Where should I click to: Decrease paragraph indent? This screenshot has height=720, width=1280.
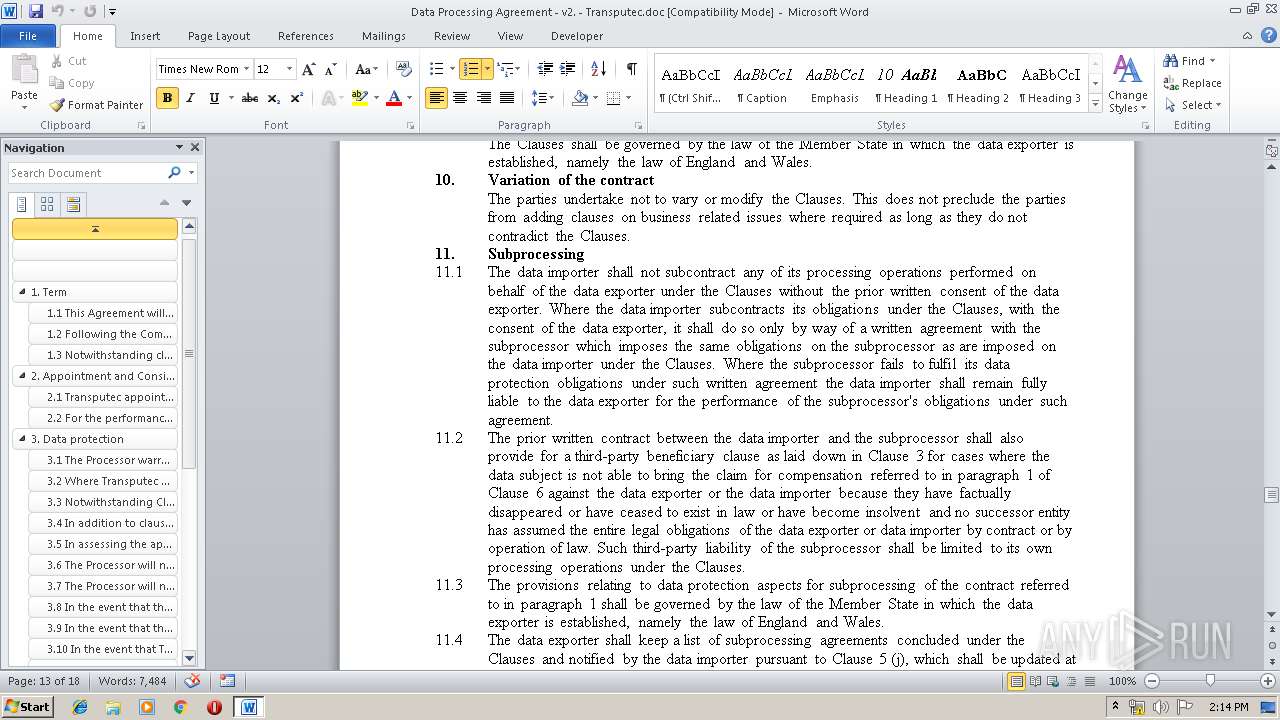pyautogui.click(x=545, y=69)
